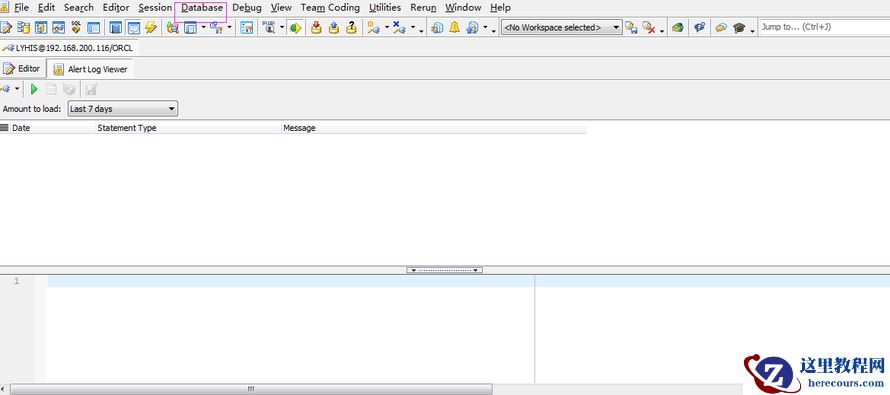Open the Amount to load dropdown
890x395 pixels.
[123, 108]
